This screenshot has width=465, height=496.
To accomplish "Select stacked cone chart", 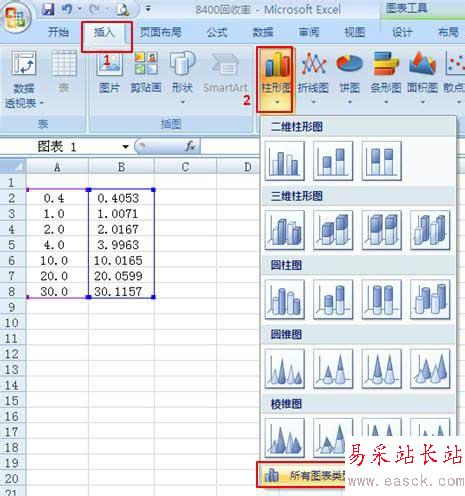I will 333,369.
